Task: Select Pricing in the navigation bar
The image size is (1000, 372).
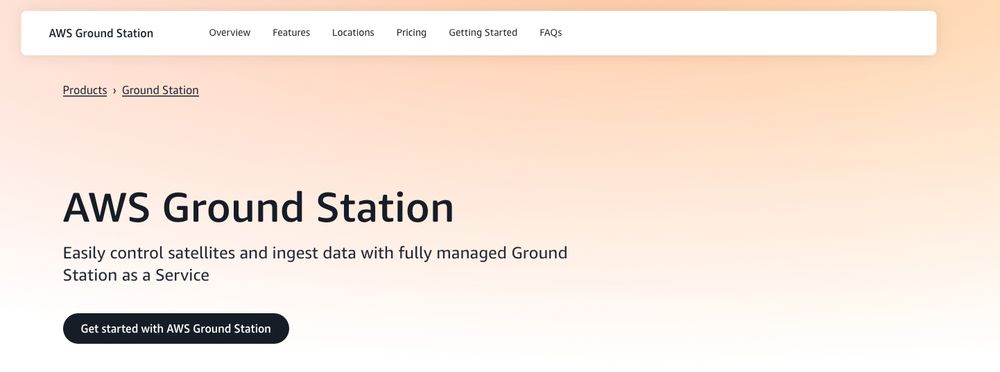Action: 411,33
